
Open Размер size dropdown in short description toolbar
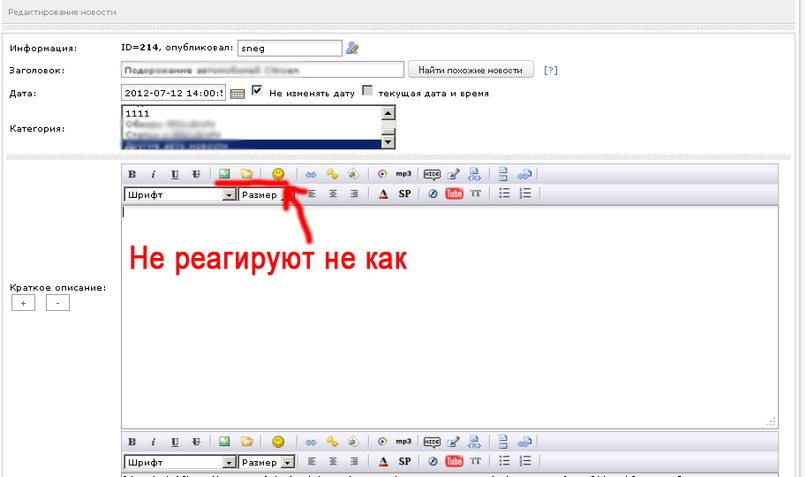(x=265, y=195)
